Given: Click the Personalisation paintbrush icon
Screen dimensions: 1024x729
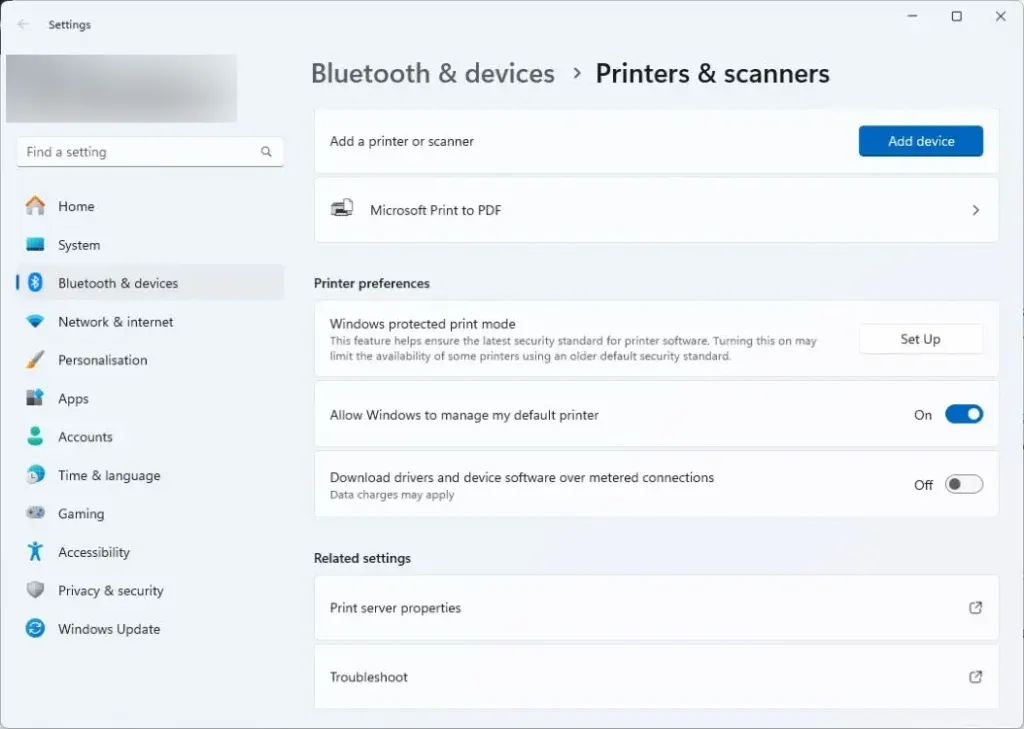Looking at the screenshot, I should click(35, 360).
